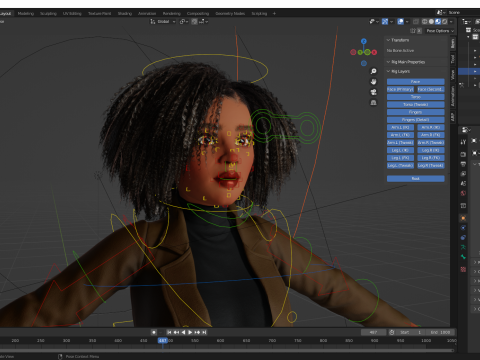Toggle the camera view icon
The image size is (480, 360).
pos(373,92)
